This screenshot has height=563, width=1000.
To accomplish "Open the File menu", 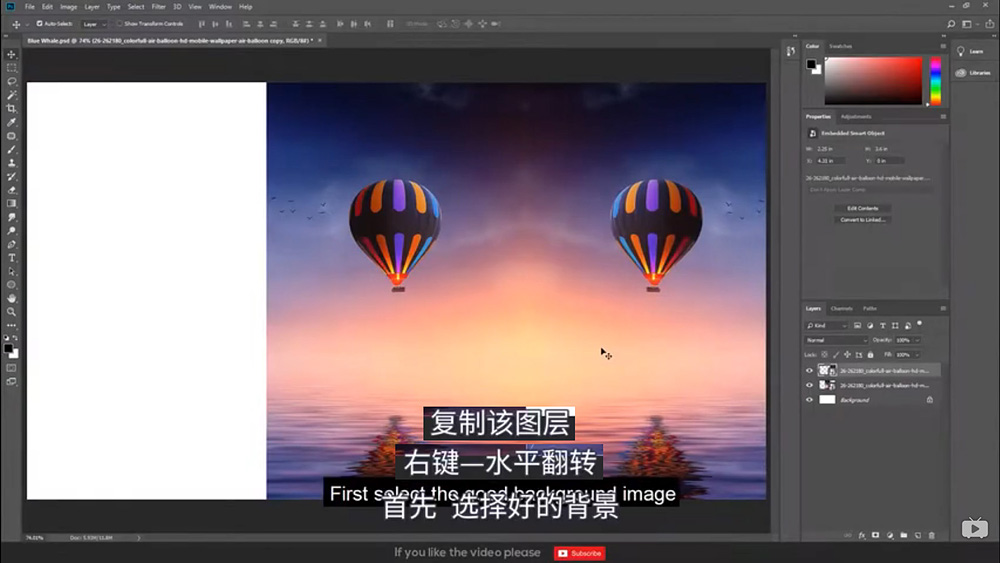I will point(29,7).
